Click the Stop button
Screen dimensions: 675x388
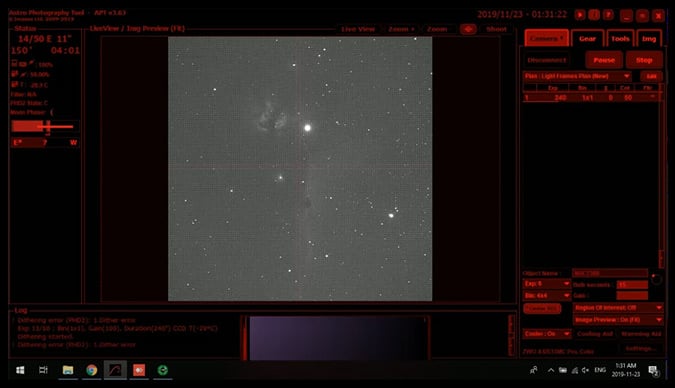[644, 60]
